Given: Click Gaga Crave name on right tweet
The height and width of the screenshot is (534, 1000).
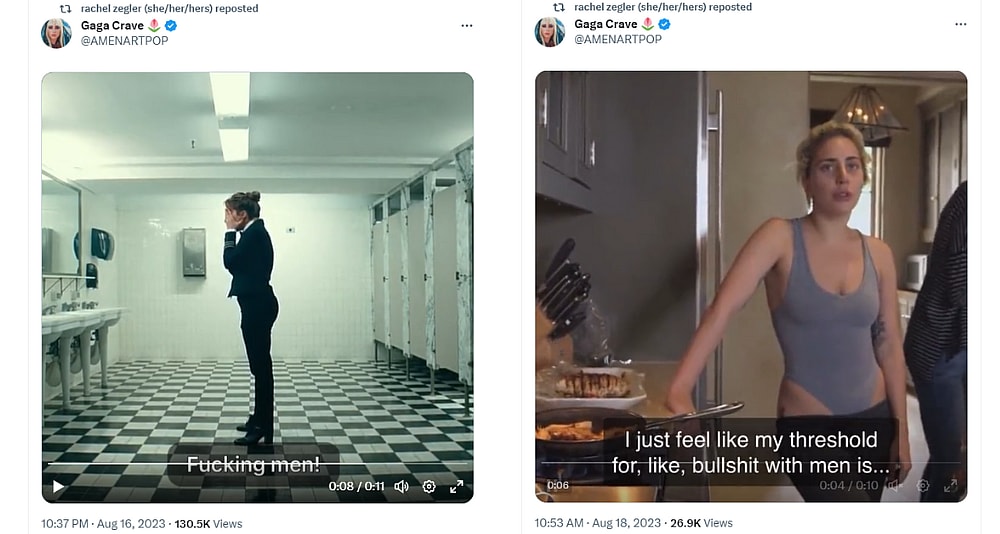Looking at the screenshot, I should point(607,24).
